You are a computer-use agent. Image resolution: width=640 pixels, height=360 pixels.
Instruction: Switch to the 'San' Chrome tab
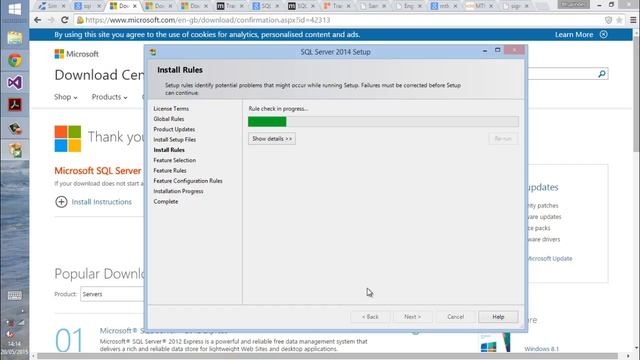[372, 6]
